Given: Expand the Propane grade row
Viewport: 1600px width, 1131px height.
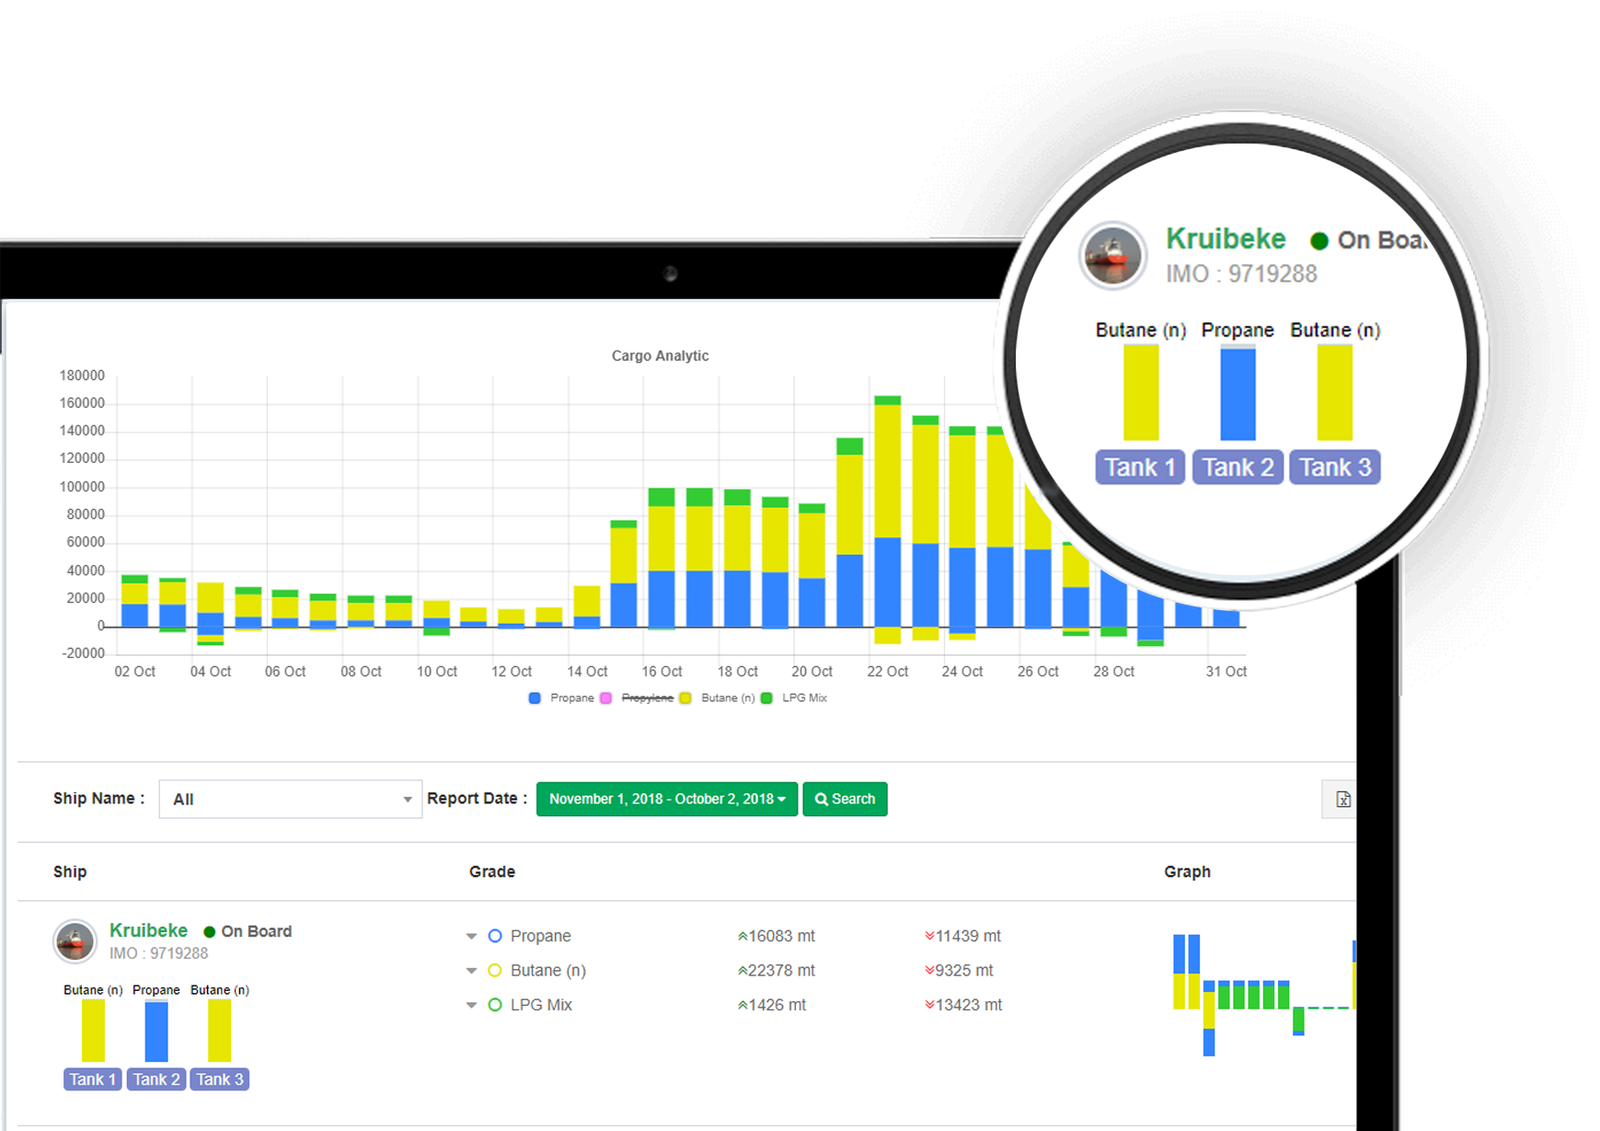Looking at the screenshot, I should point(471,937).
